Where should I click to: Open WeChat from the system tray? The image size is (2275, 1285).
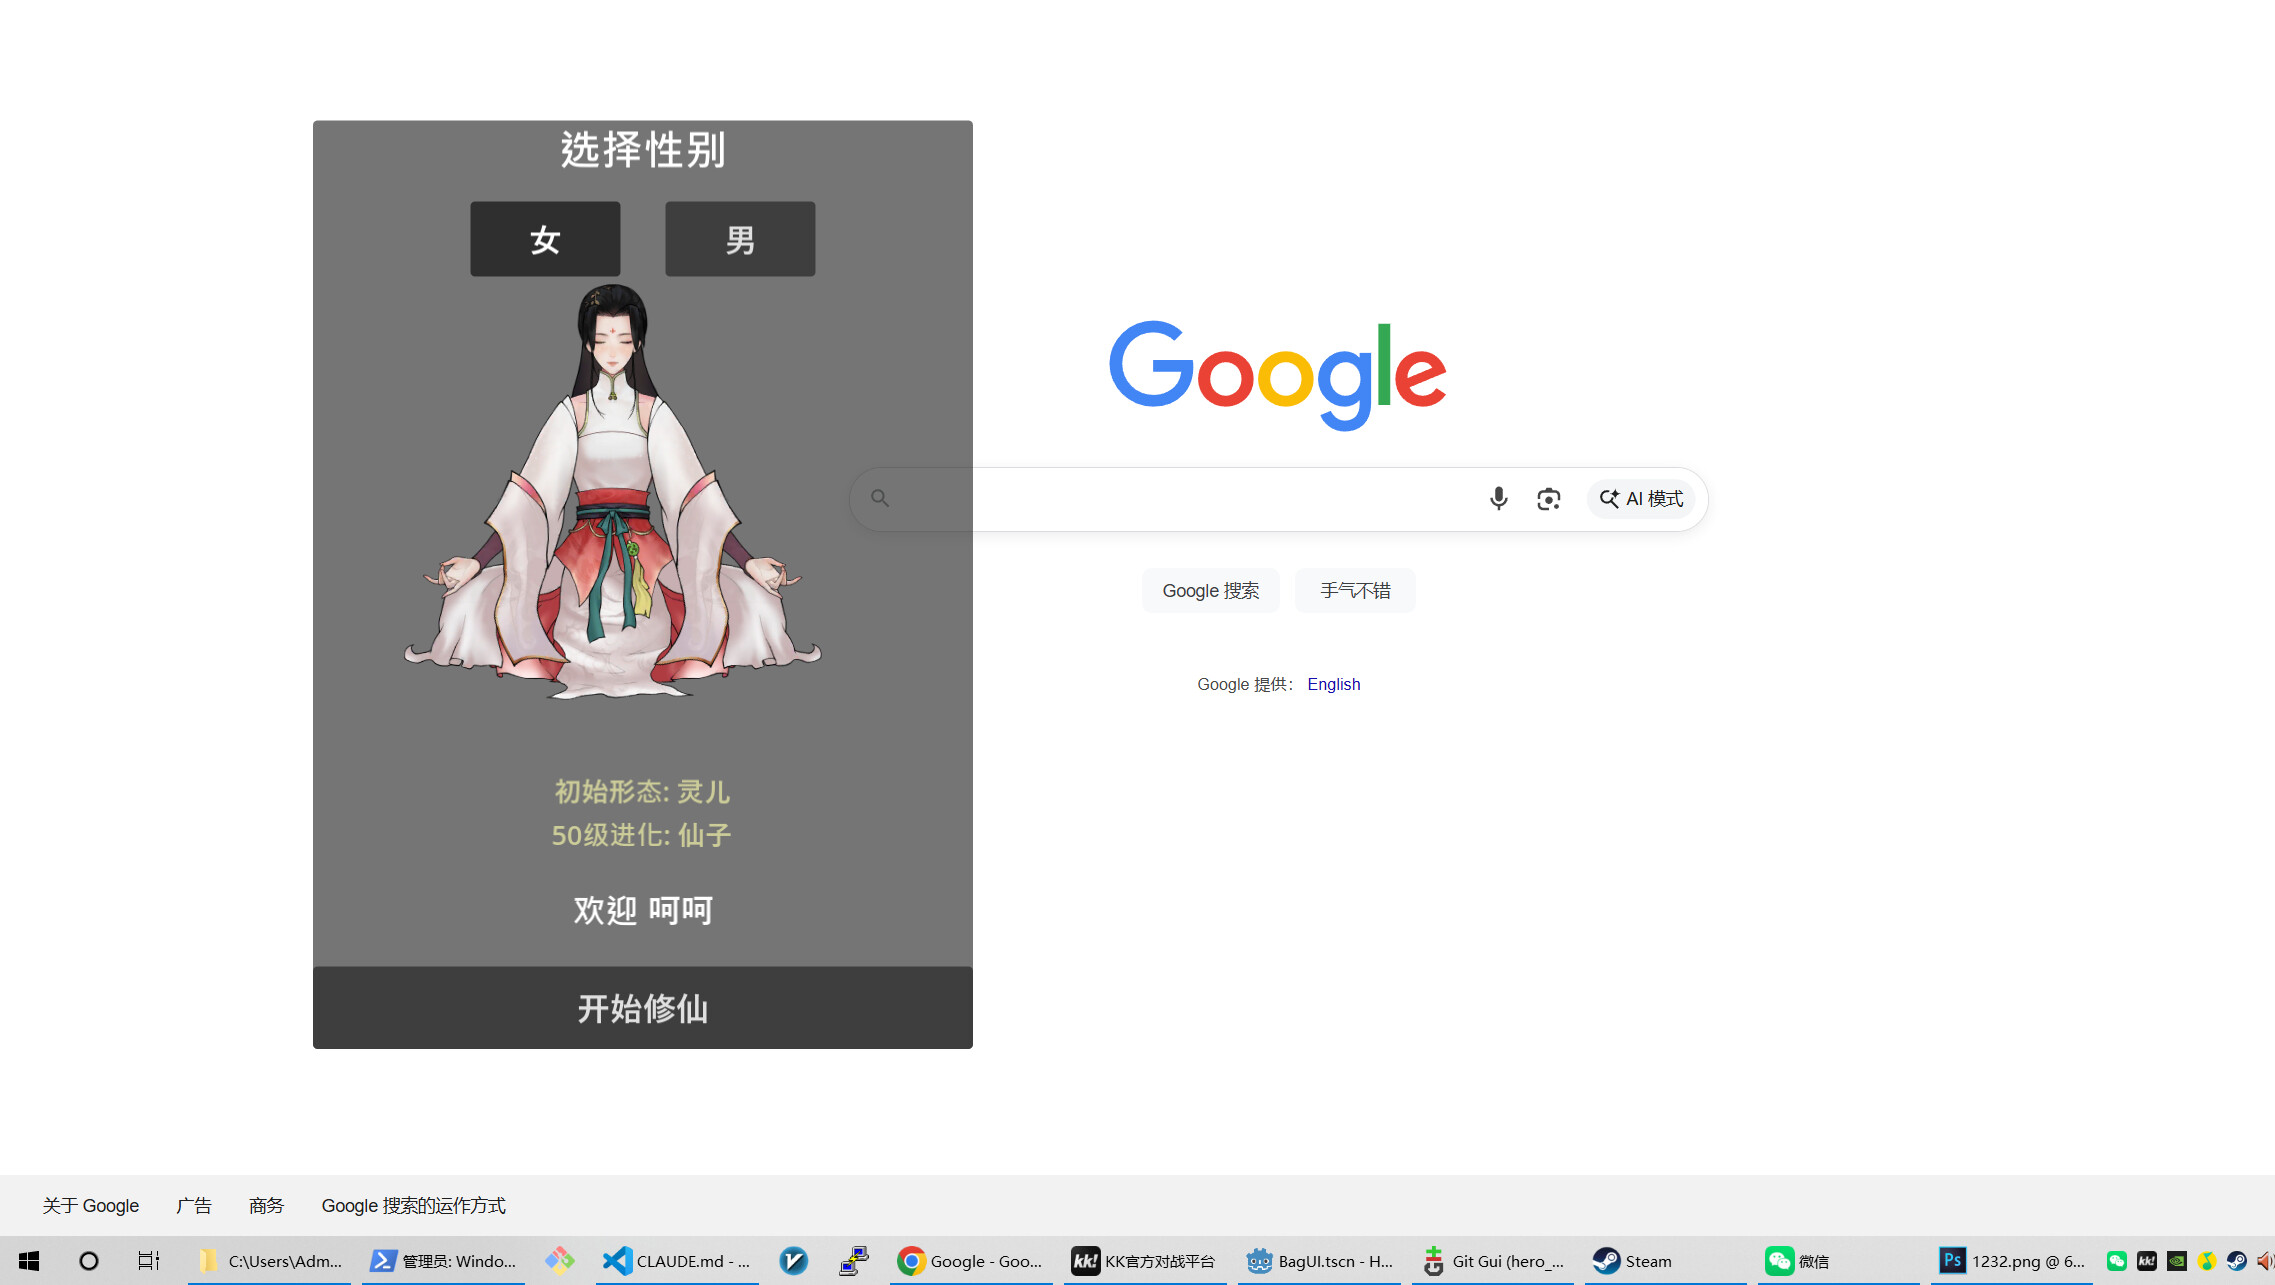(x=2117, y=1261)
